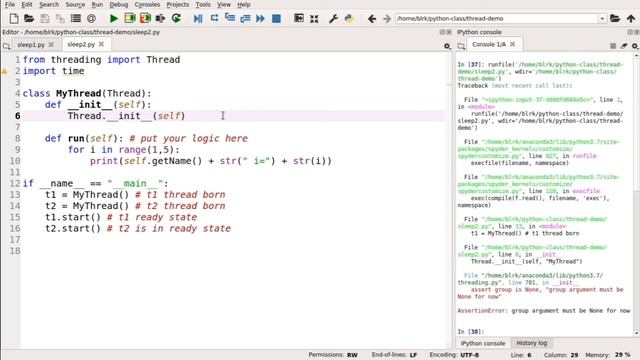Click warning icon on line 2

4,71
